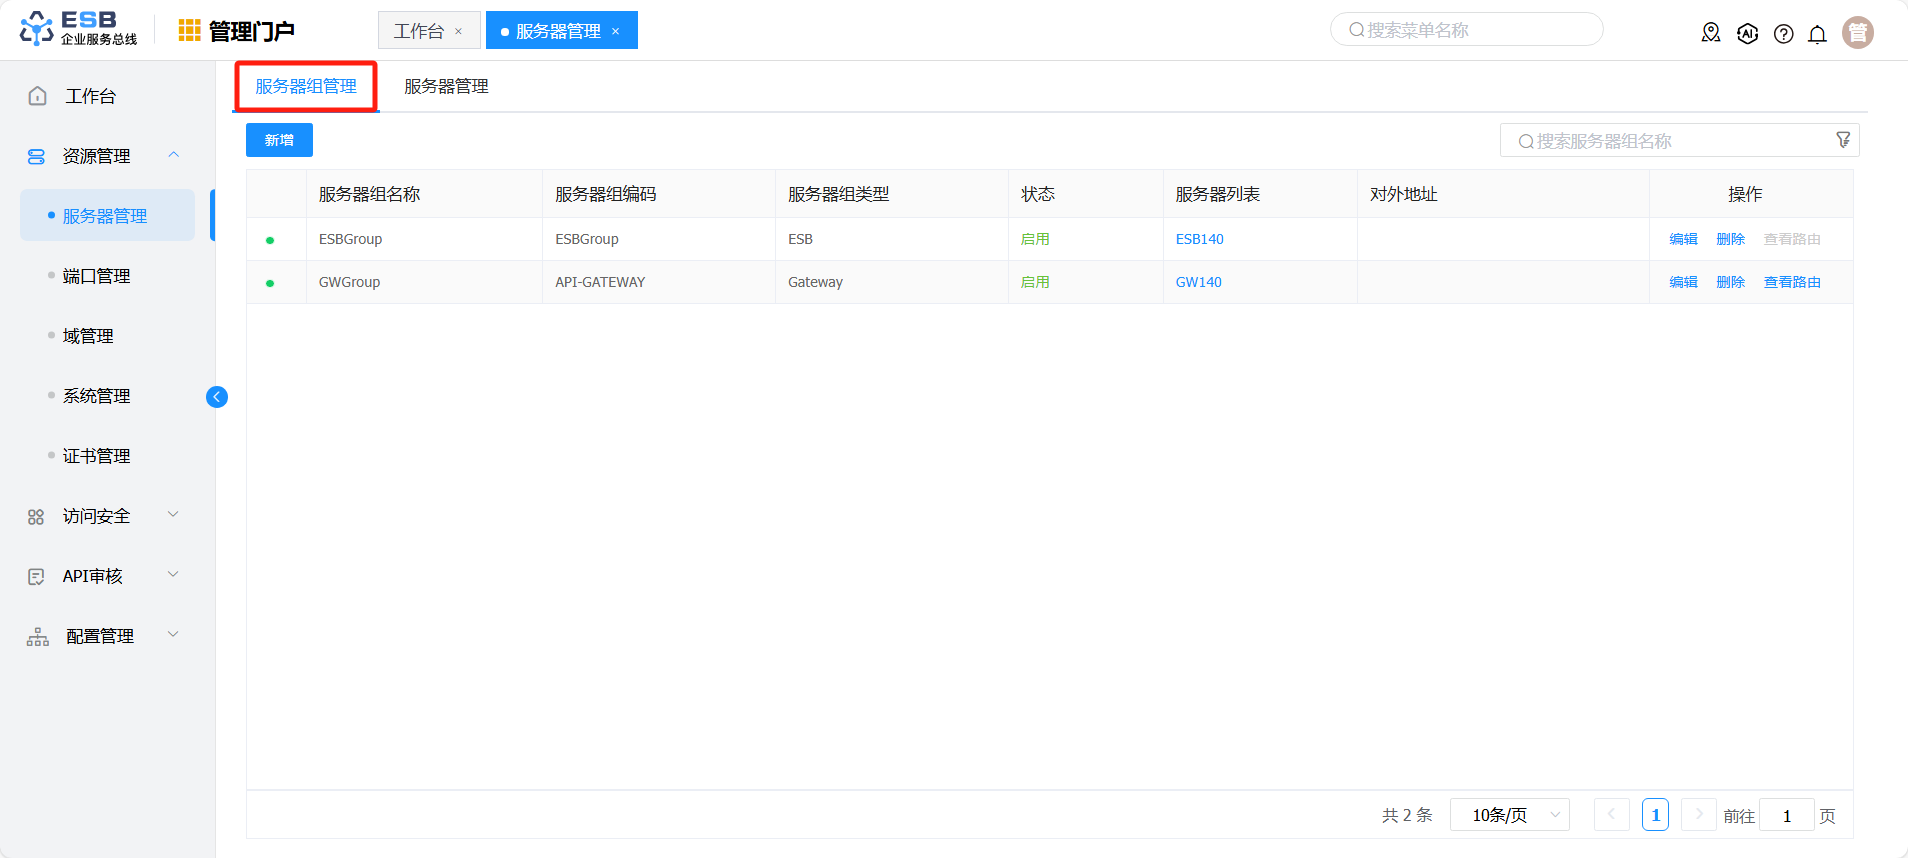Collapse sidebar with blue arrow button
Image resolution: width=1908 pixels, height=858 pixels.
click(x=216, y=397)
